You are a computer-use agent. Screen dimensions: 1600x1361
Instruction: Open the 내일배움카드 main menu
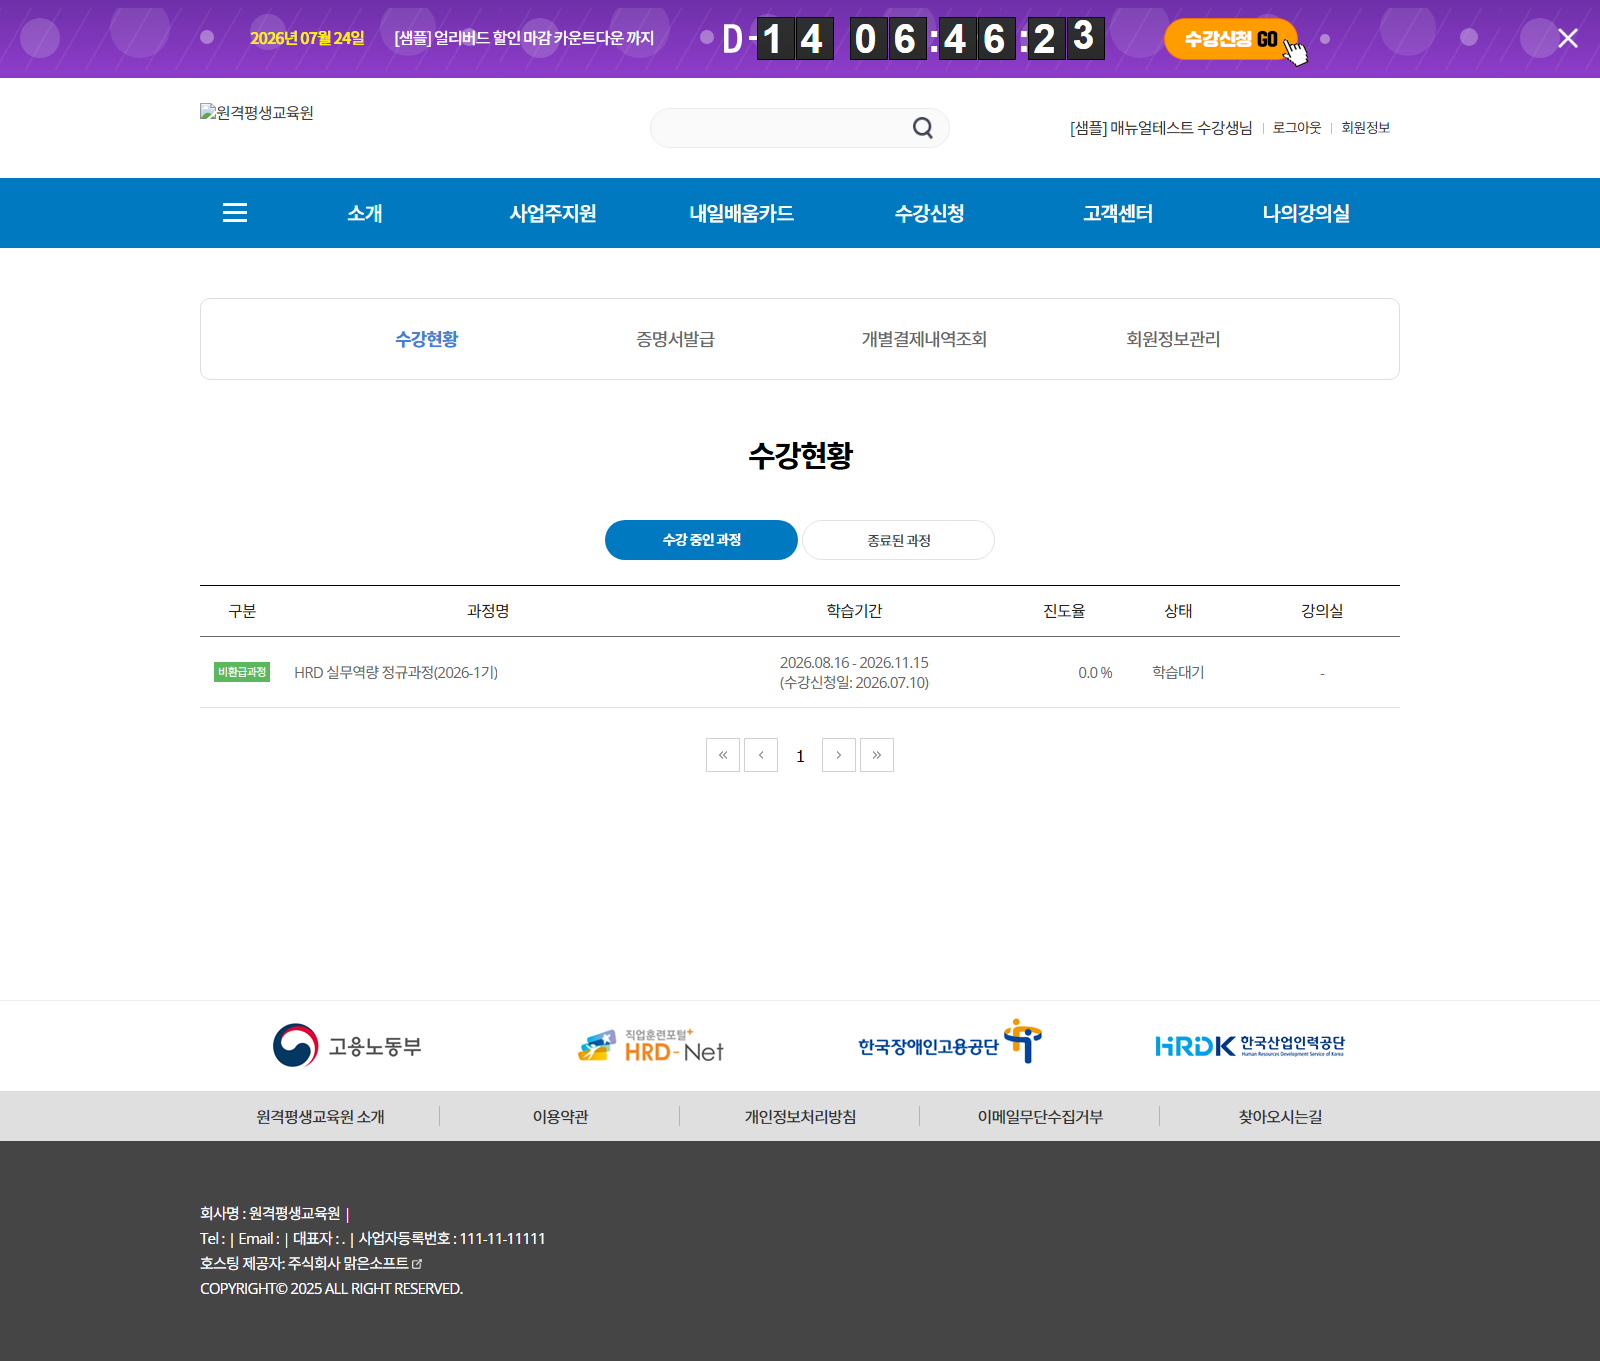tap(742, 213)
